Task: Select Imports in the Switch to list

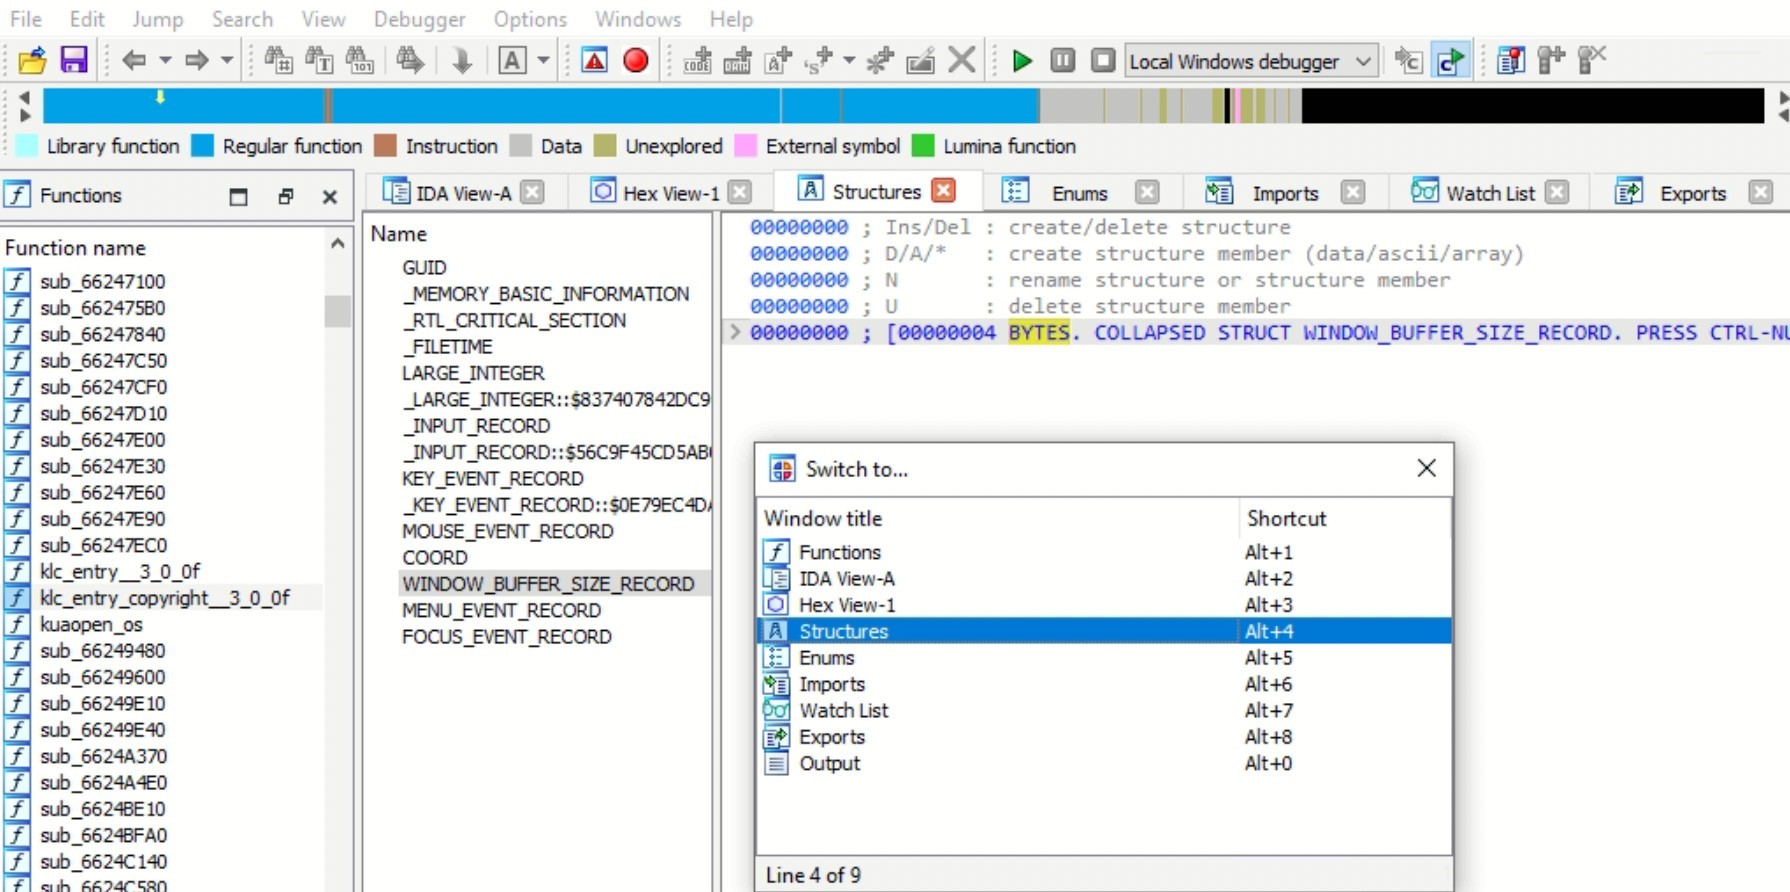Action: [x=831, y=684]
